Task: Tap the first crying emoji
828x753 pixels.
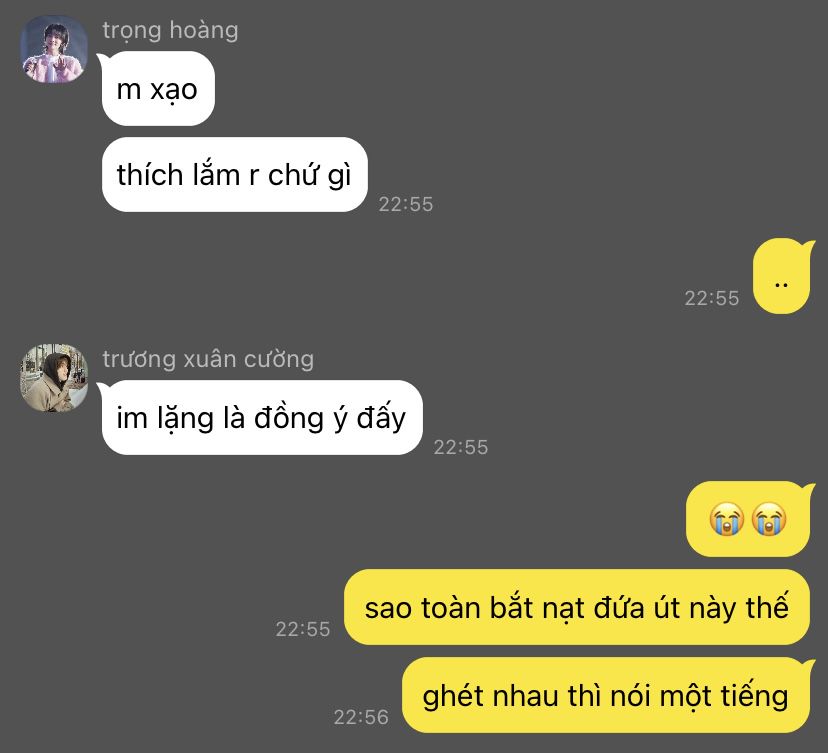Action: [727, 519]
